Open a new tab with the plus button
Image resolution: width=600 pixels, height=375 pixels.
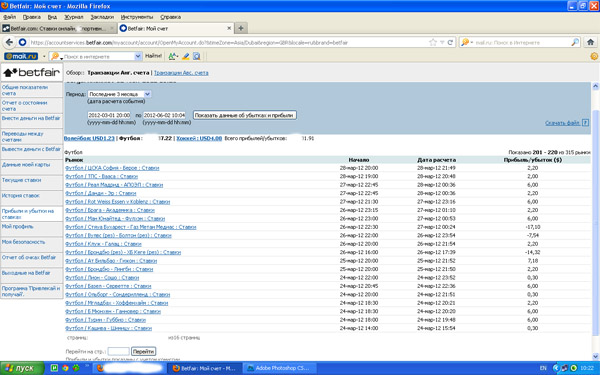(241, 28)
